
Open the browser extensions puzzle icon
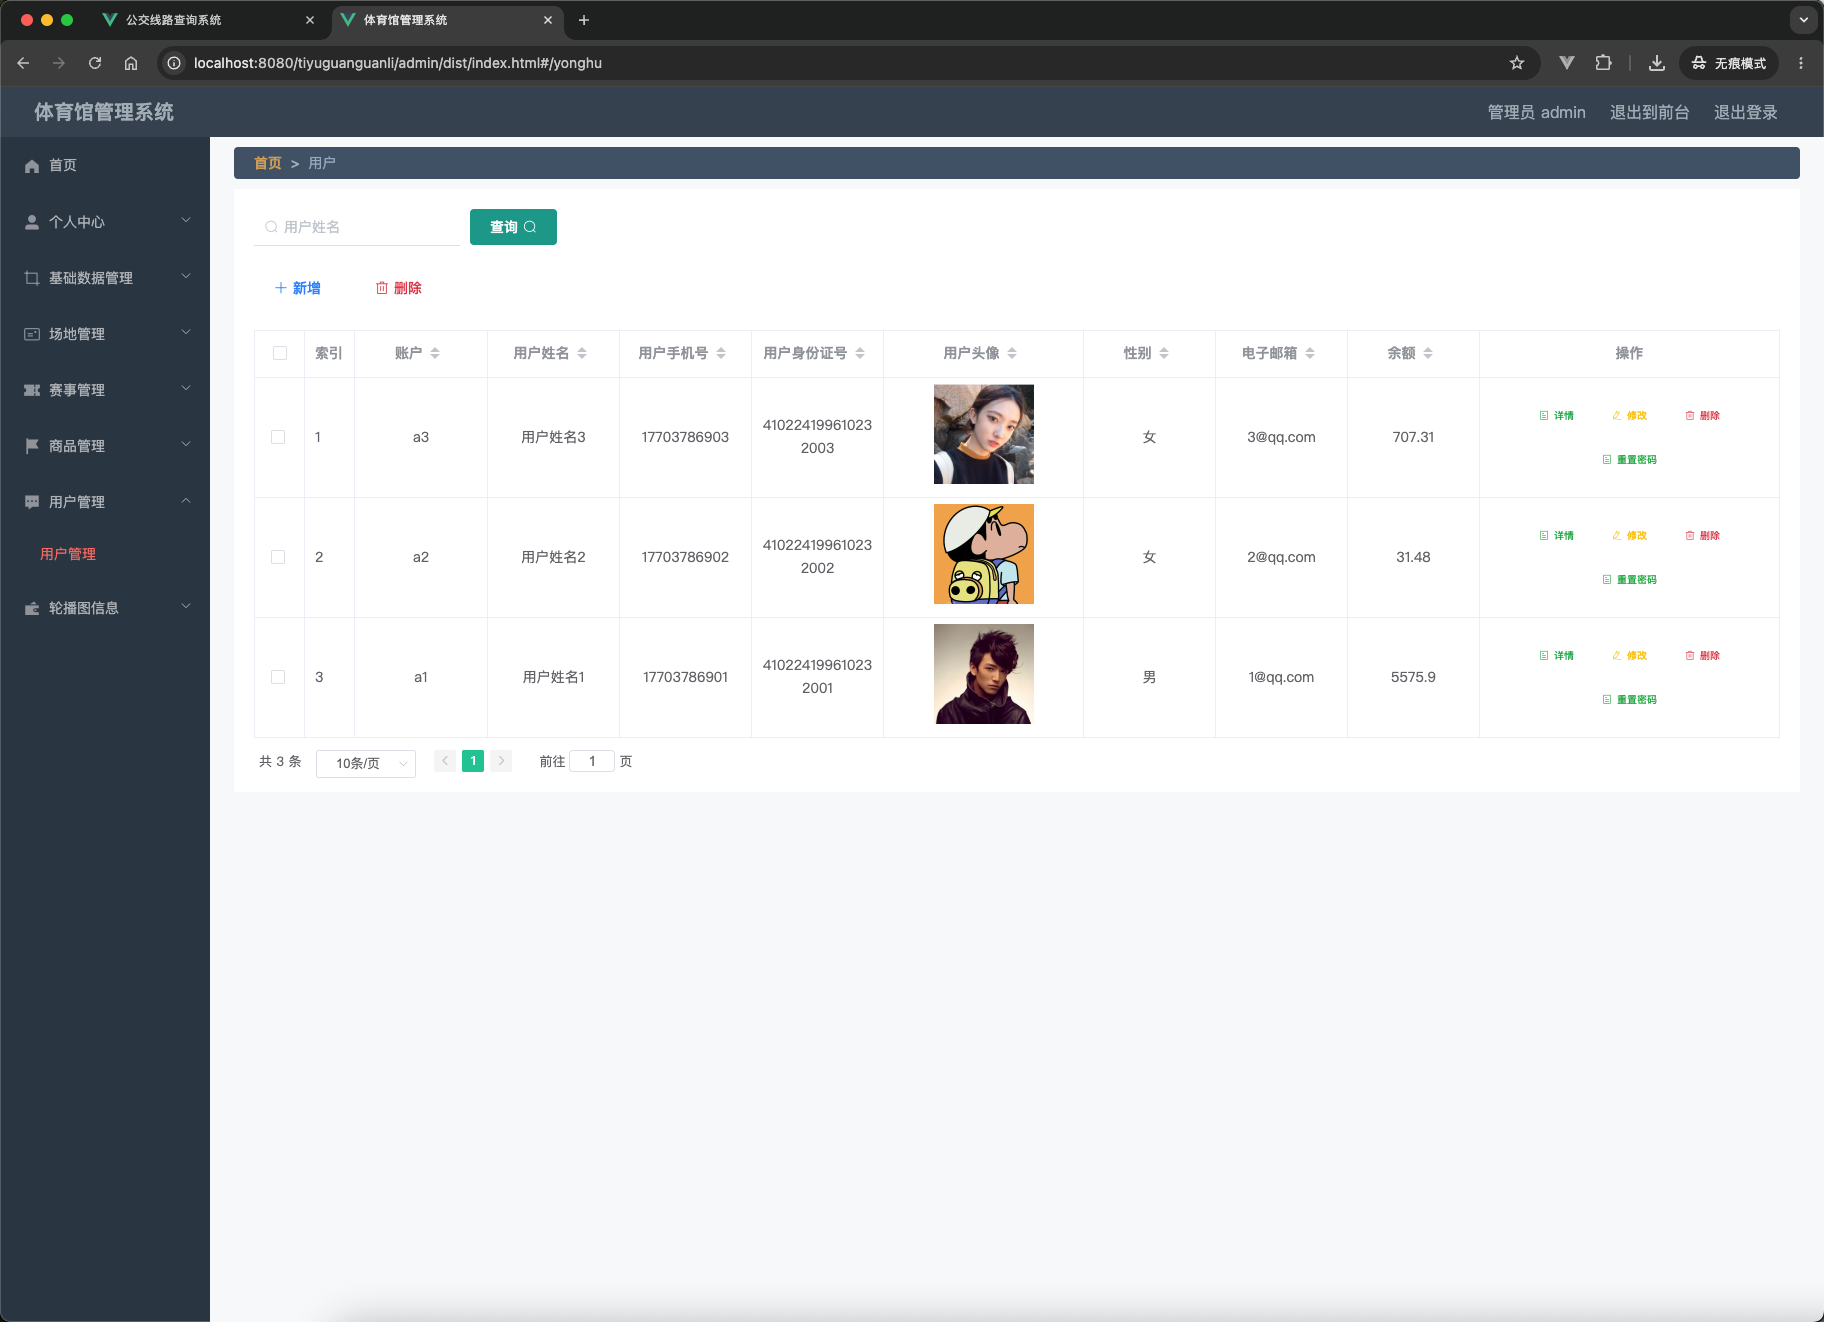tap(1604, 63)
